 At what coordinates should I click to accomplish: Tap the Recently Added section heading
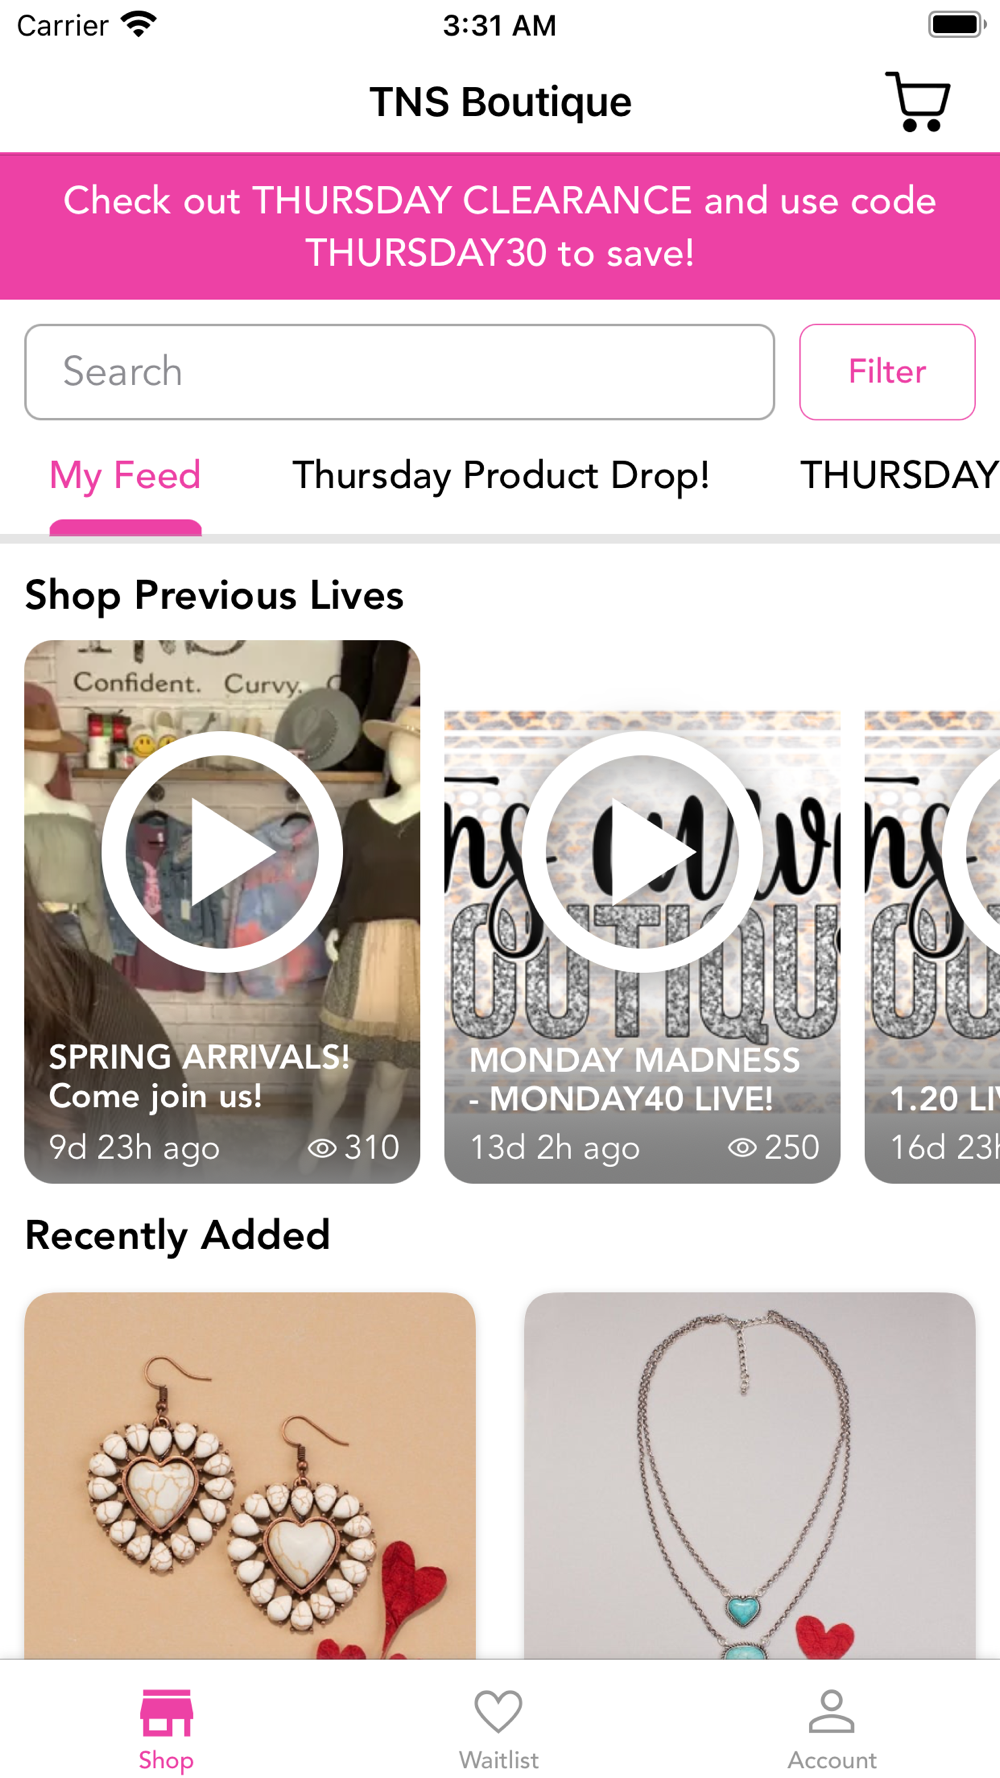click(x=177, y=1236)
